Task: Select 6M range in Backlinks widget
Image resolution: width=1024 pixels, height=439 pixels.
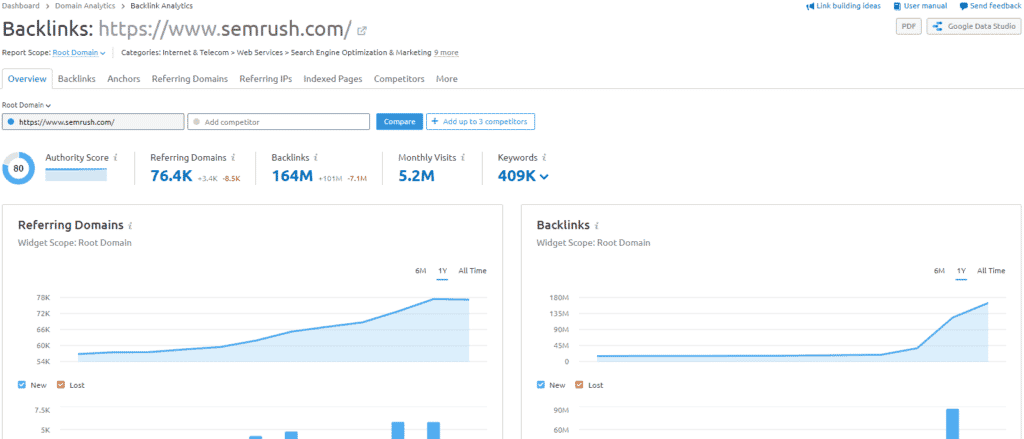Action: pyautogui.click(x=939, y=270)
